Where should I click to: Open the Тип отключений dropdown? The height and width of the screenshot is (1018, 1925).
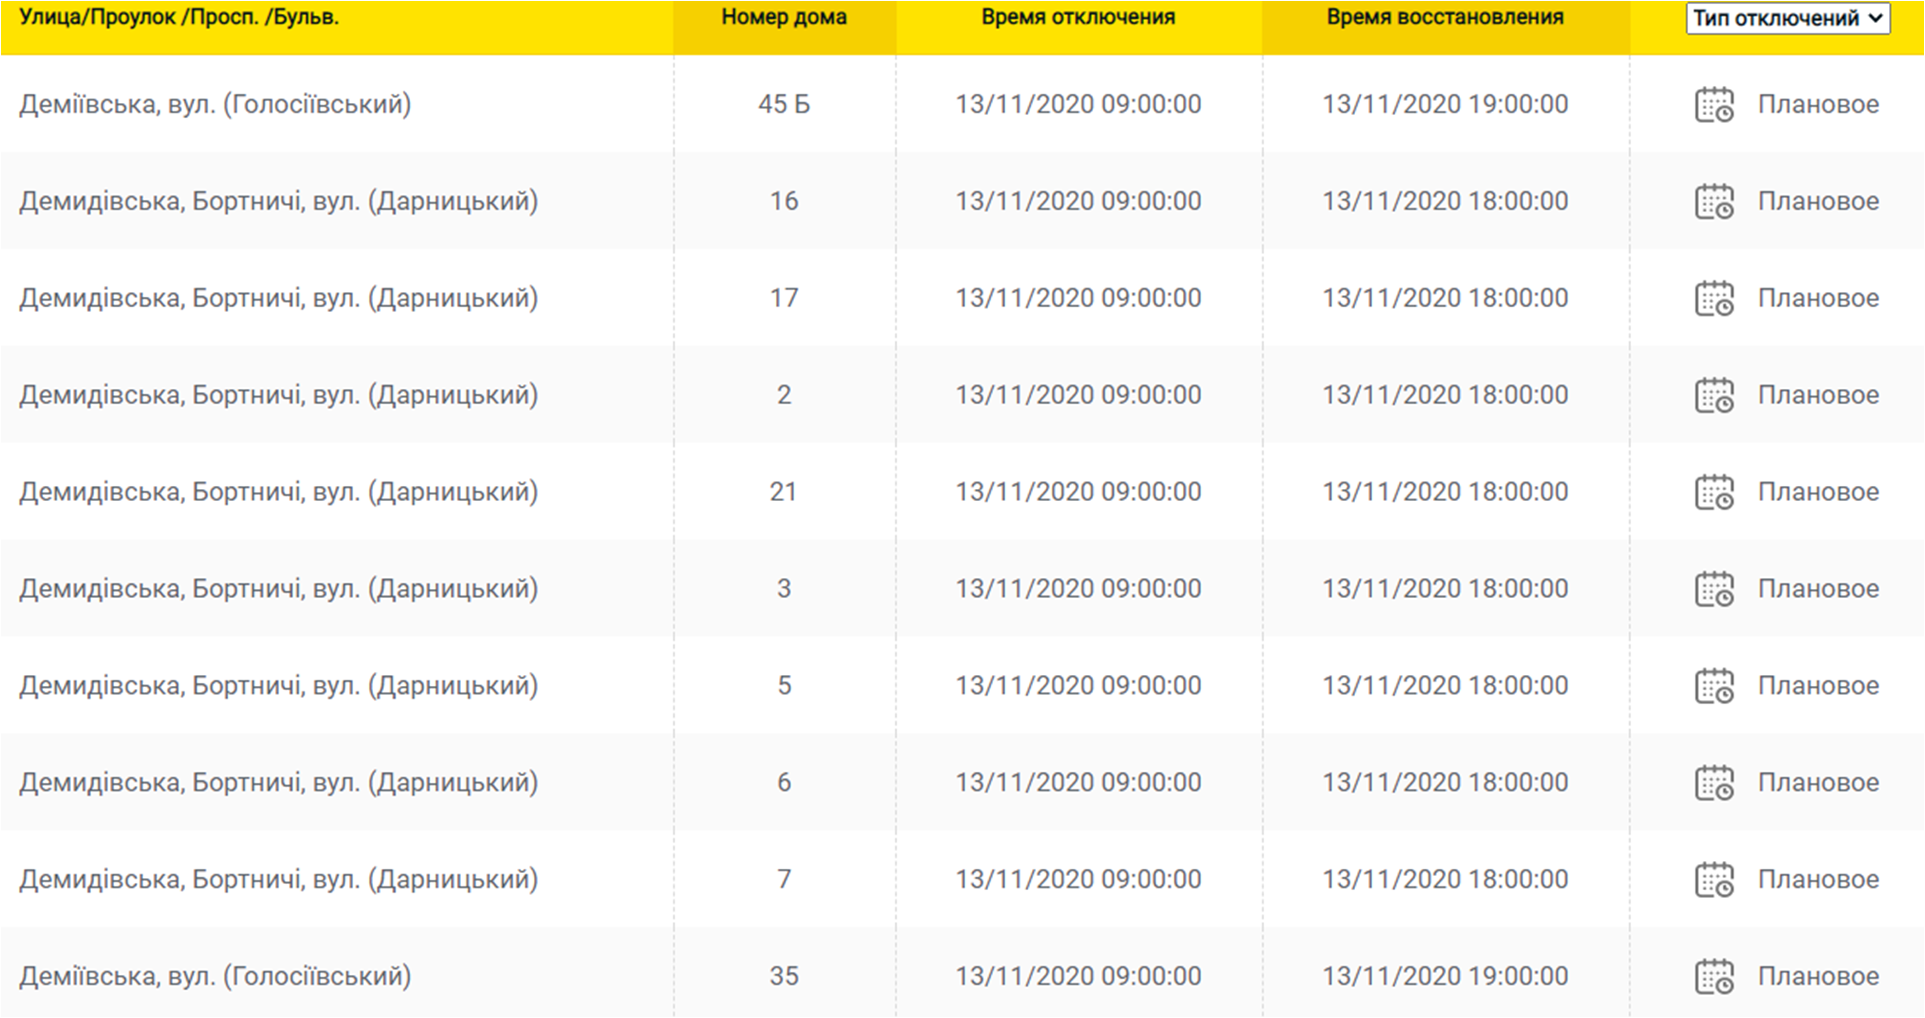click(x=1787, y=18)
